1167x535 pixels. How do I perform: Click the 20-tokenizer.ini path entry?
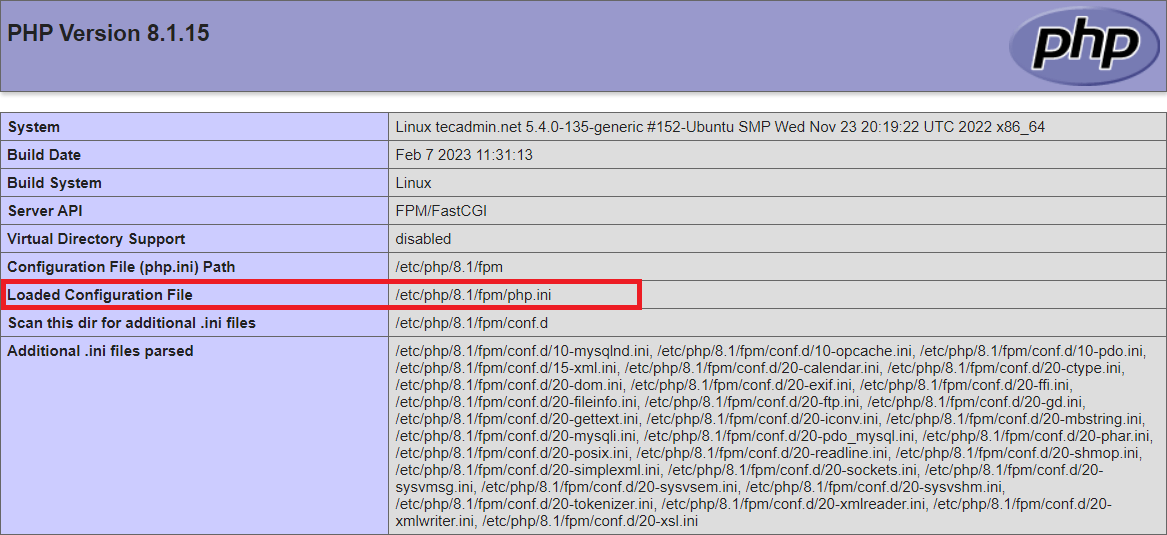(527, 504)
